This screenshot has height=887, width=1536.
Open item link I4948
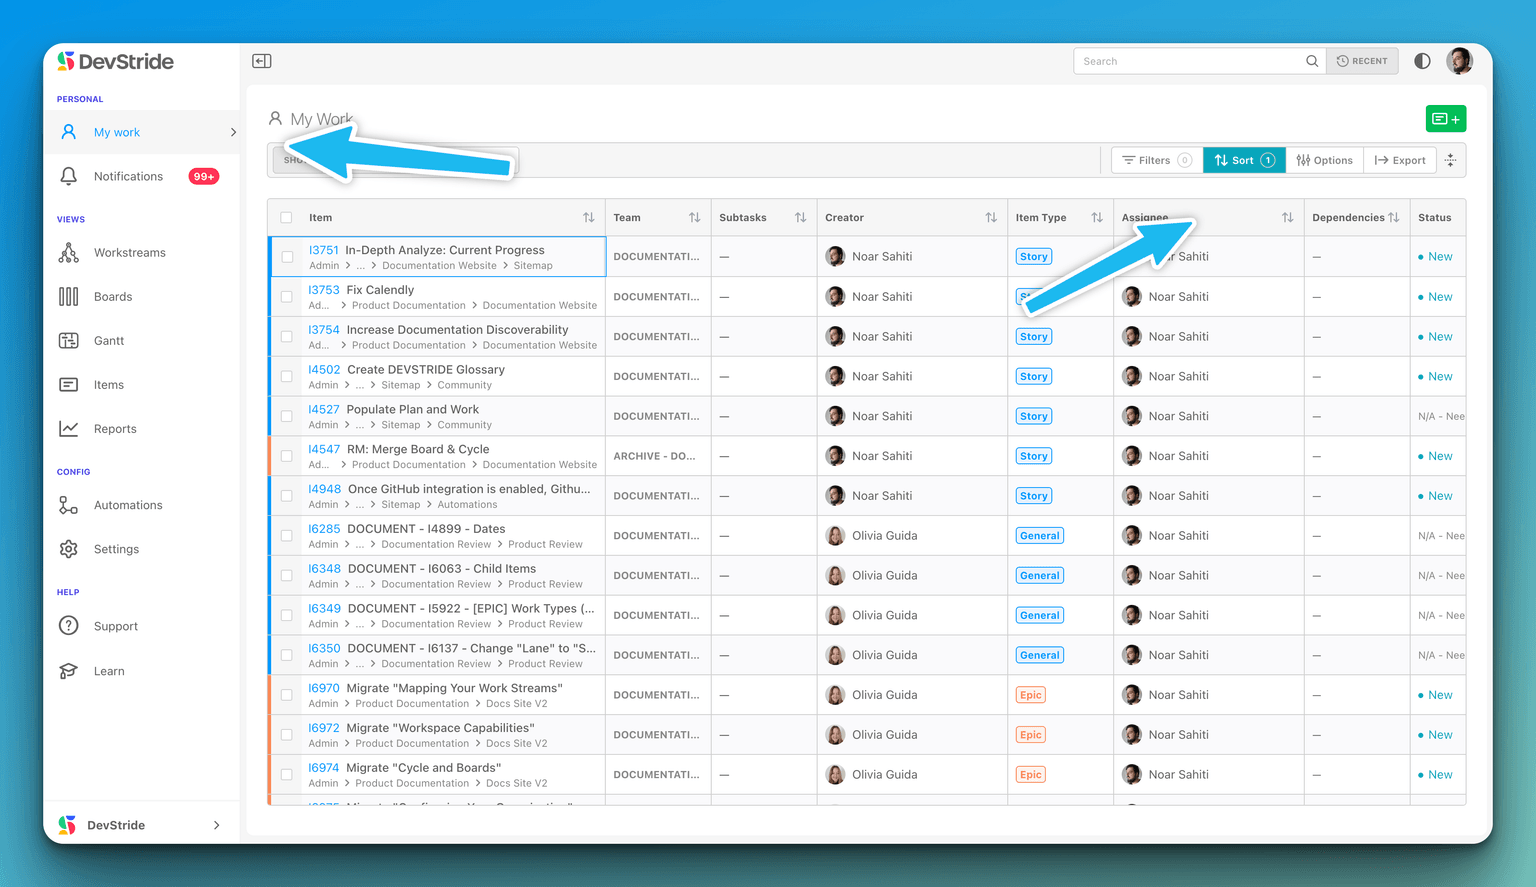coord(324,489)
